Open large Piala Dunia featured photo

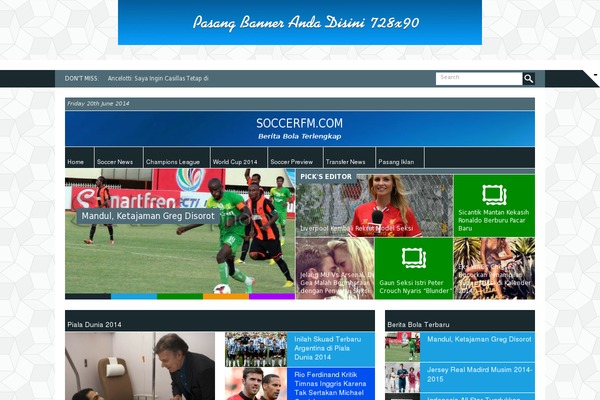140,366
